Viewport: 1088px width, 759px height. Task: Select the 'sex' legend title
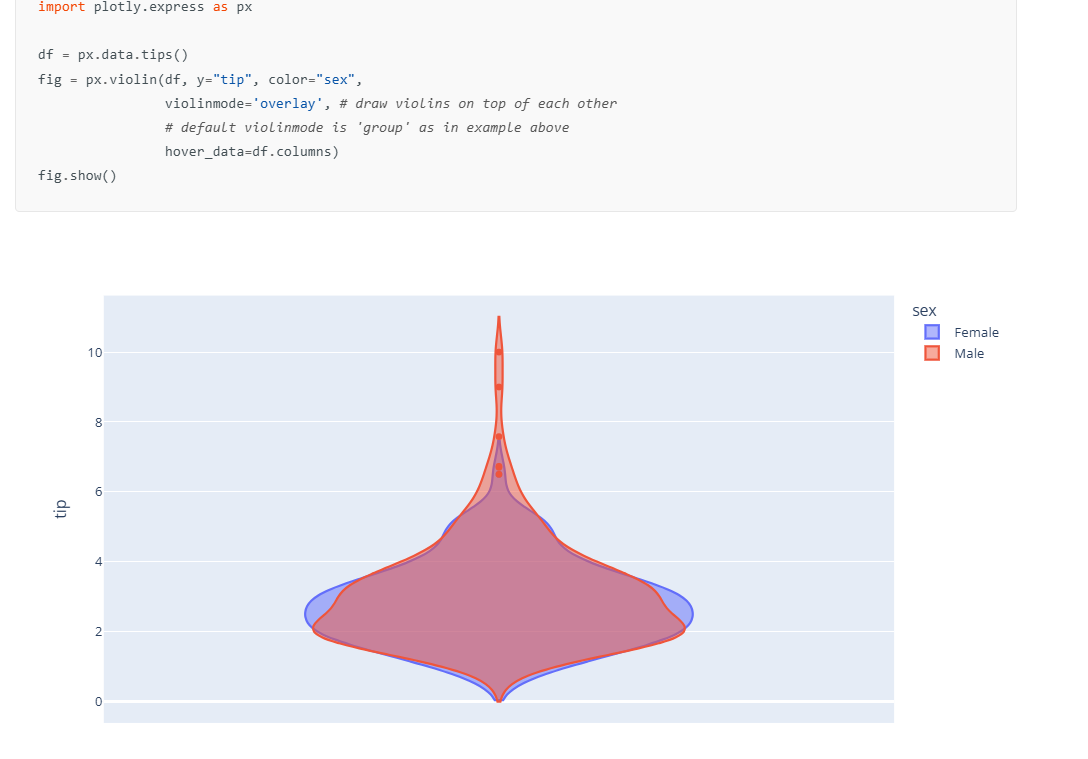click(x=923, y=310)
